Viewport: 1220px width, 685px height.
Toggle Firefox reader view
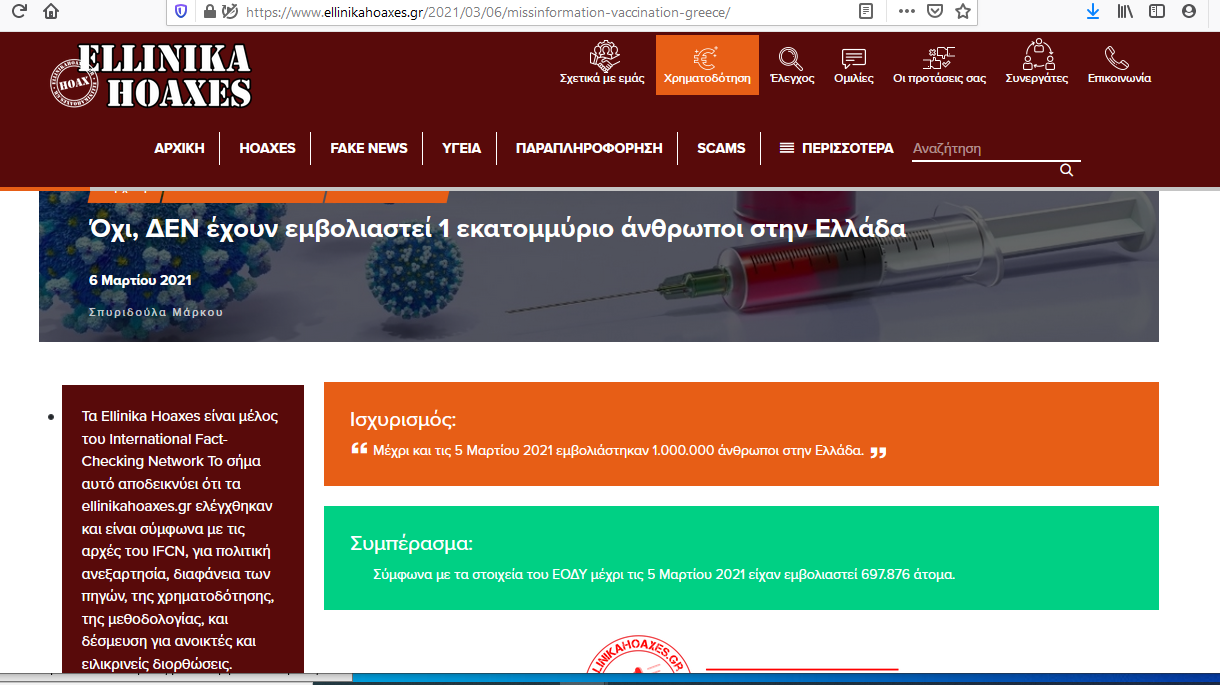click(866, 12)
